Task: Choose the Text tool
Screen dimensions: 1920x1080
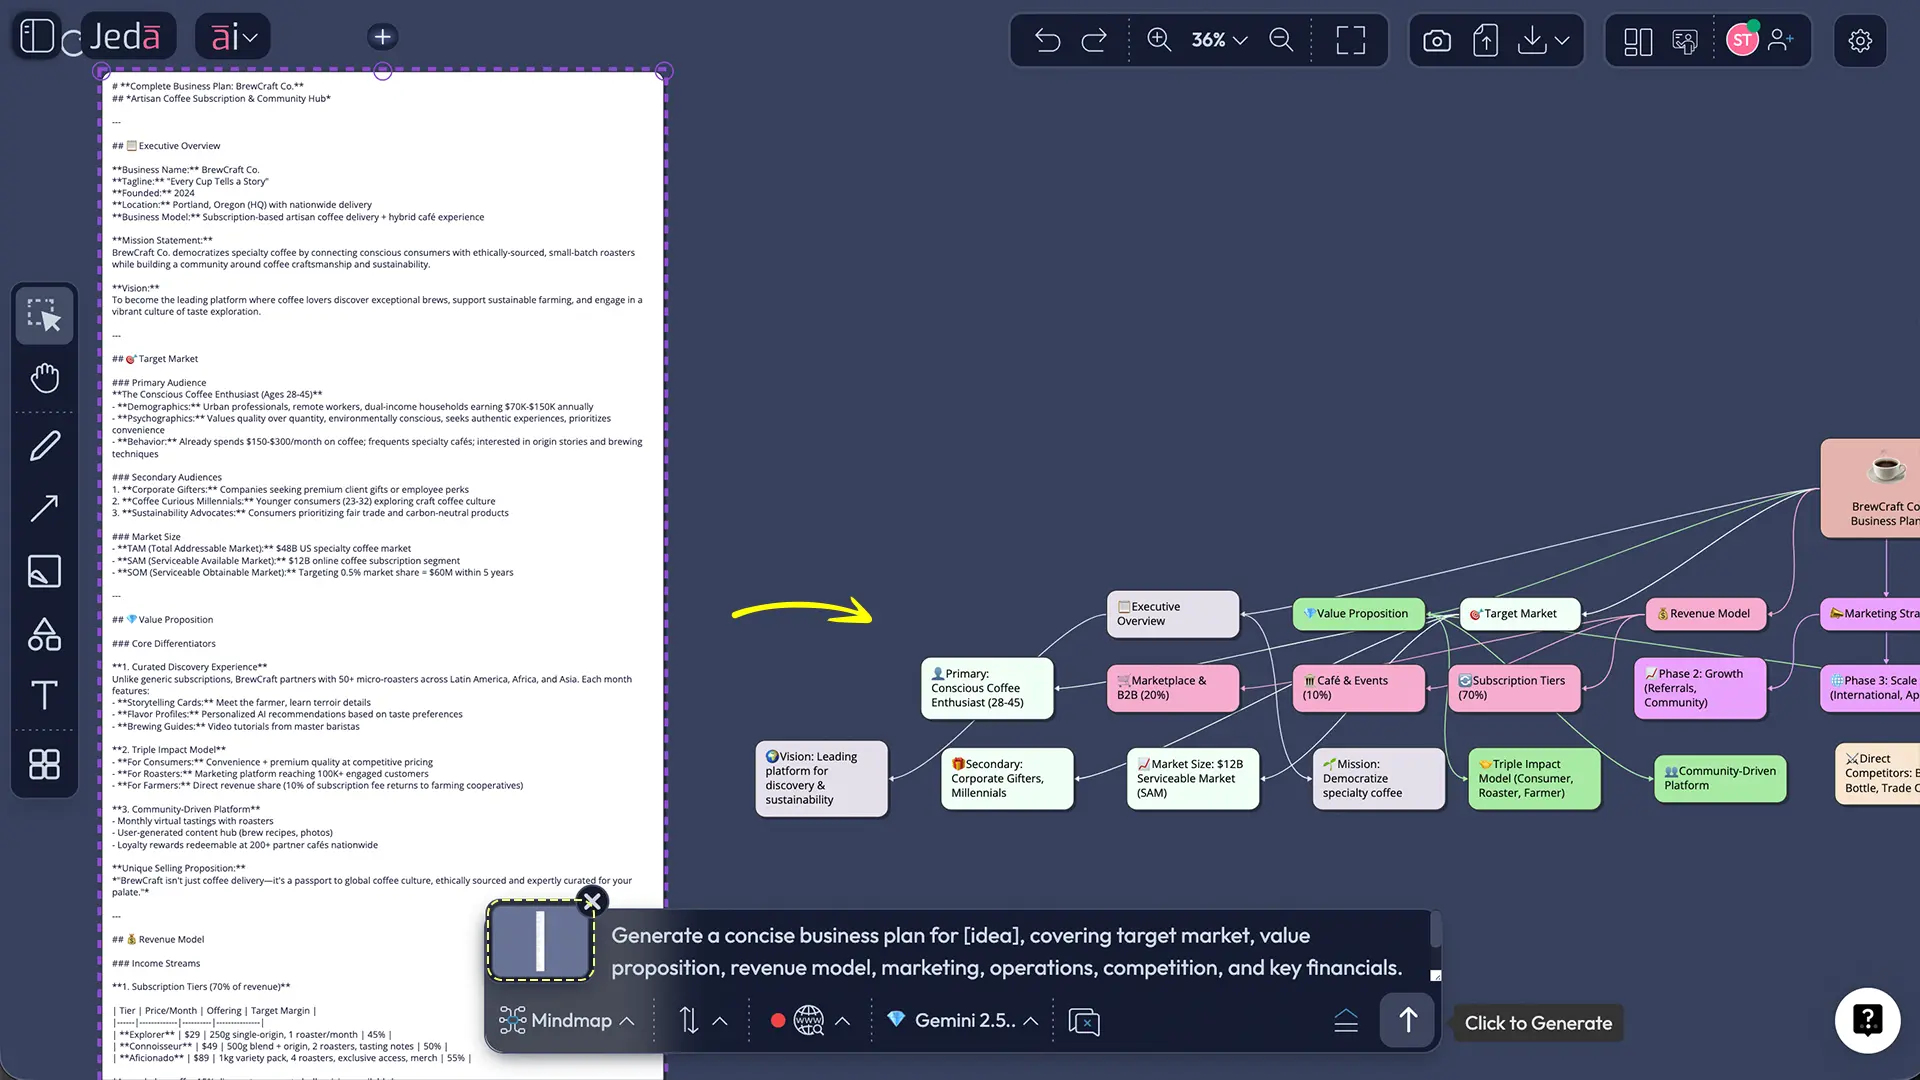Action: point(45,695)
